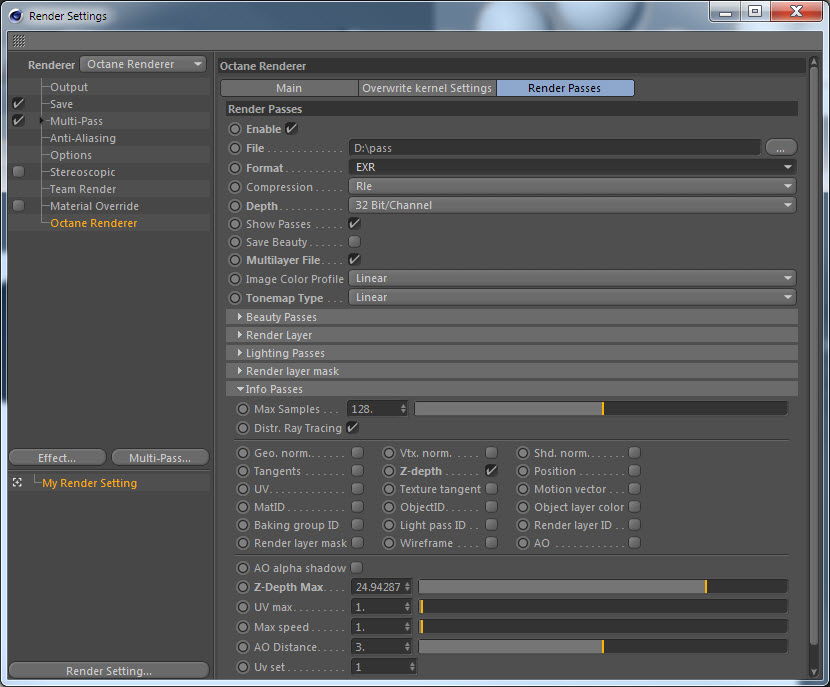The height and width of the screenshot is (687, 830).
Task: Open the Depth 32 Bit/Channel dropdown
Action: coord(572,205)
